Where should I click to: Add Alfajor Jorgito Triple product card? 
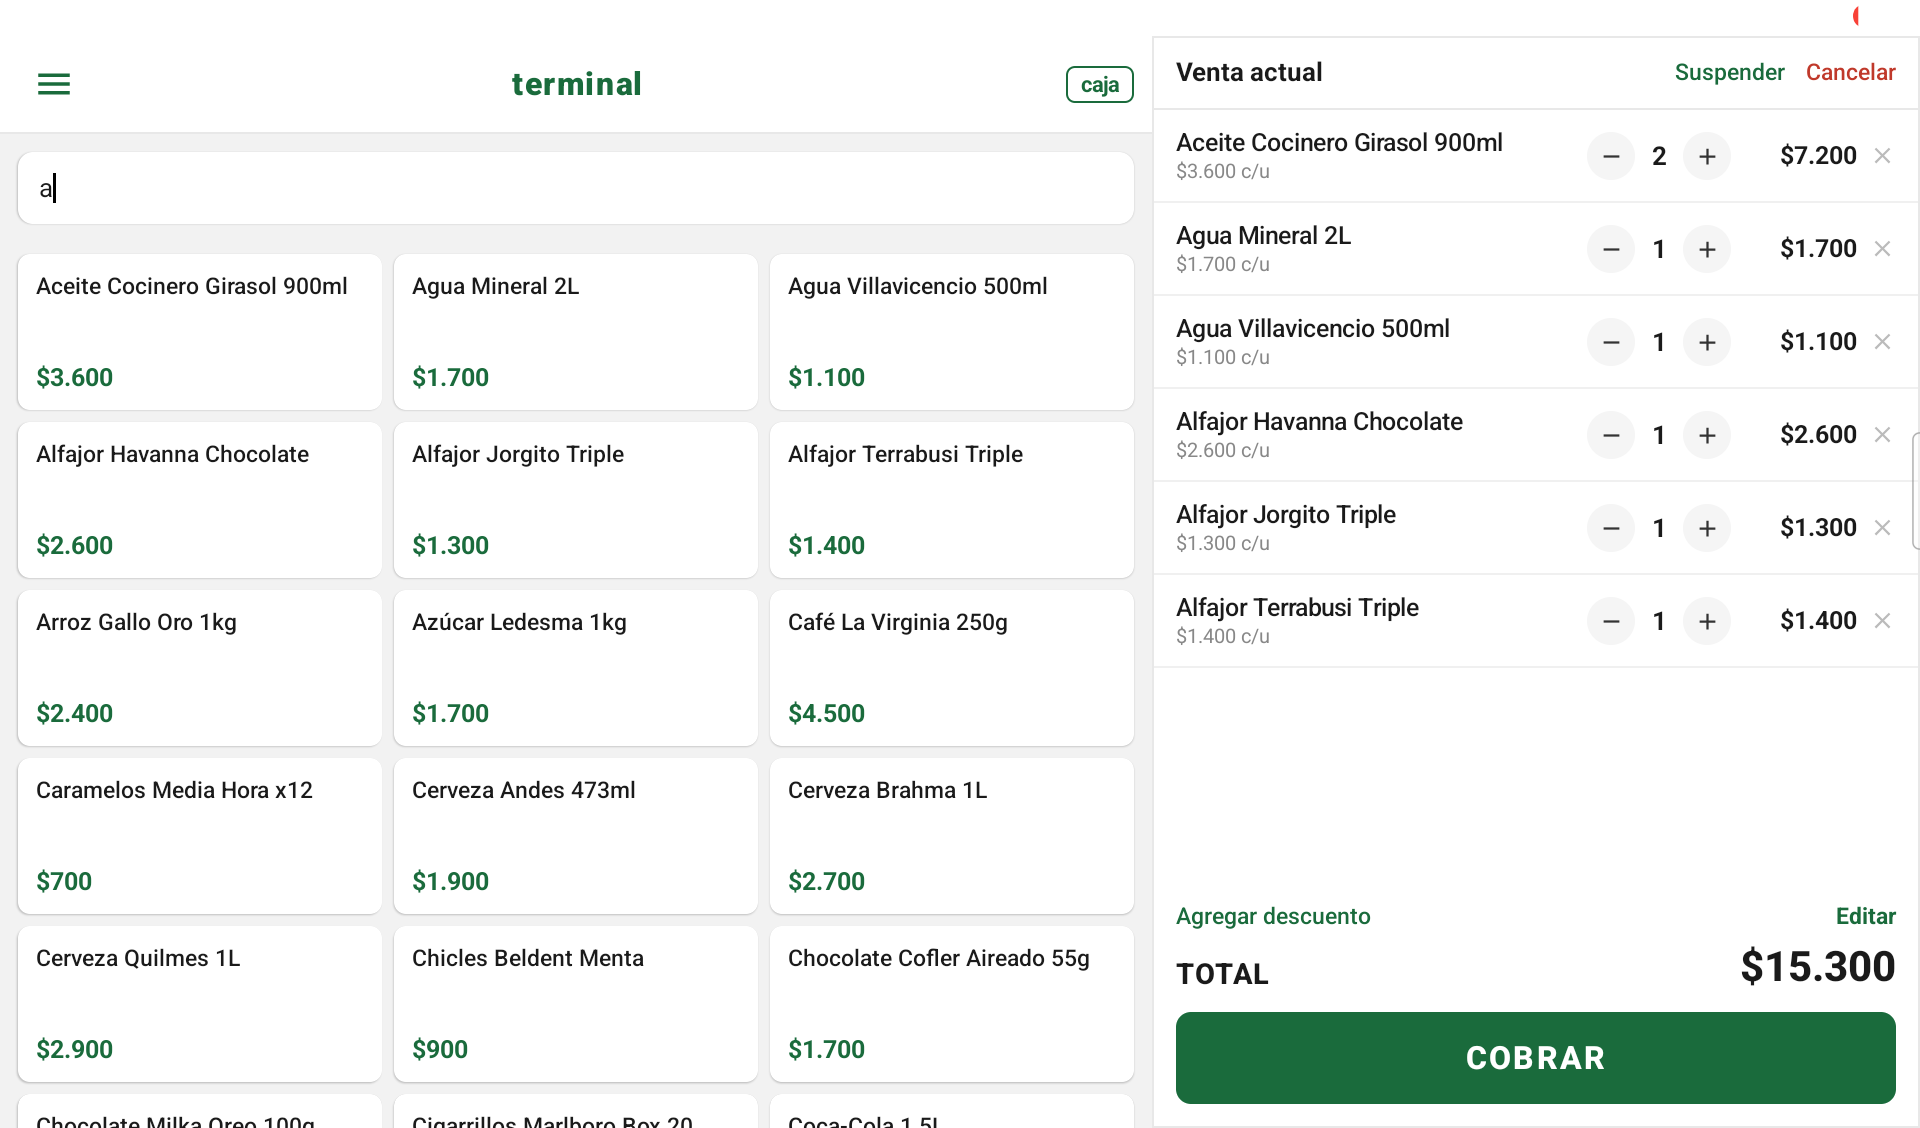576,500
